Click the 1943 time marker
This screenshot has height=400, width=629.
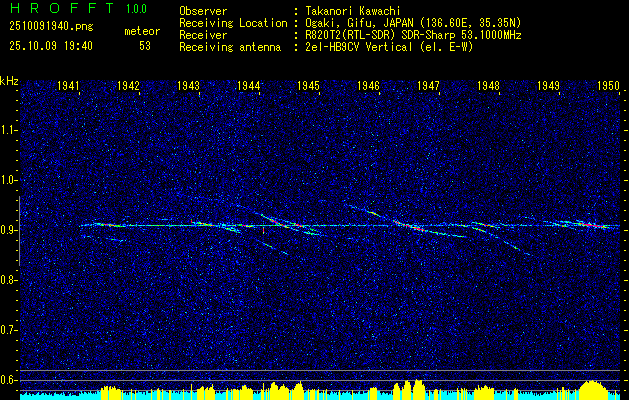tap(189, 86)
